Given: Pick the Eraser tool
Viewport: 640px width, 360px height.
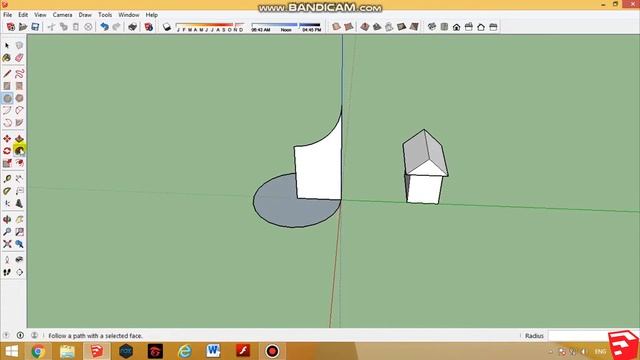Looking at the screenshot, I should tap(19, 58).
